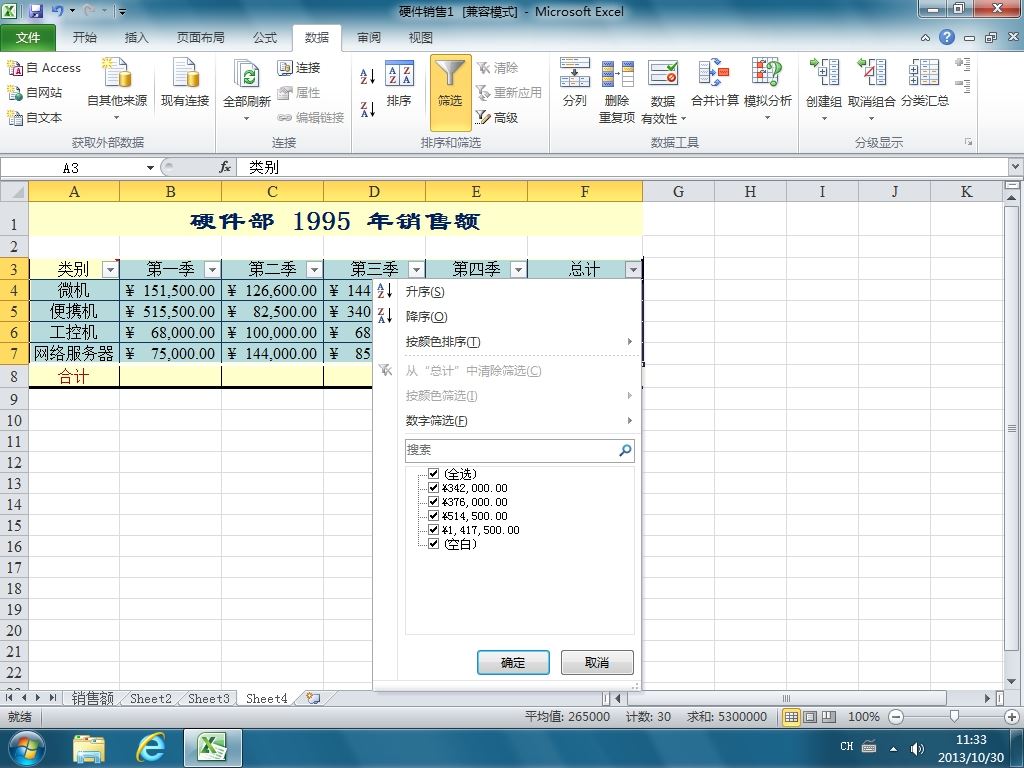
Task: Click the 分列 text to columns icon
Action: pyautogui.click(x=575, y=72)
